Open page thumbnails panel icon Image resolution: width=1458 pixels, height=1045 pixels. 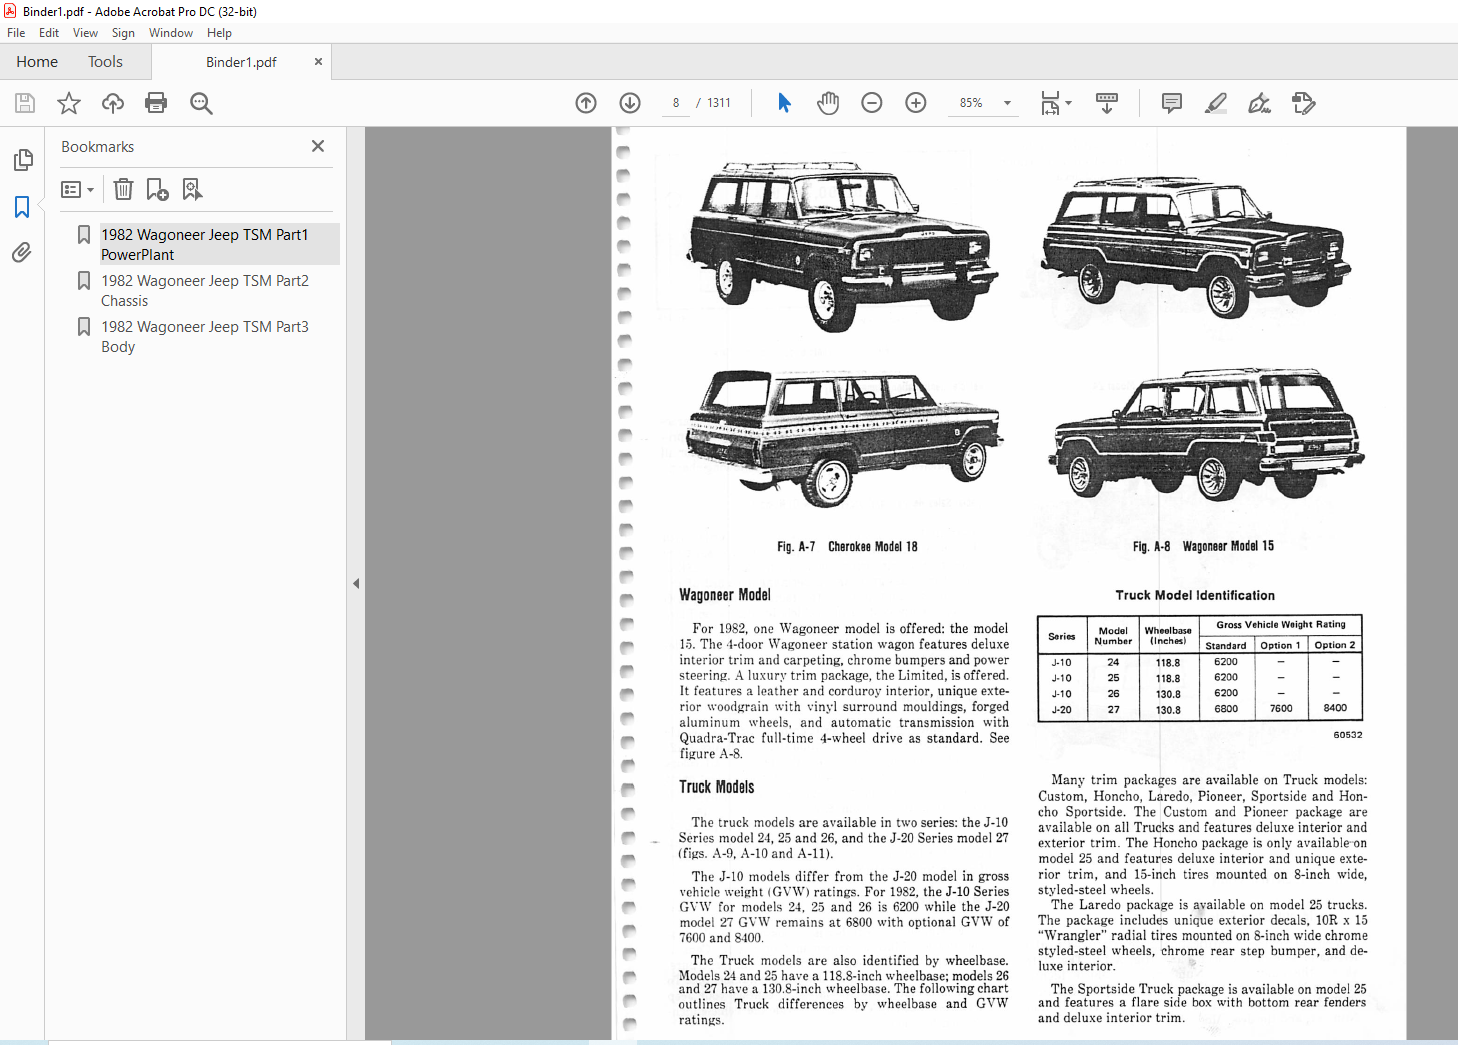pos(22,160)
